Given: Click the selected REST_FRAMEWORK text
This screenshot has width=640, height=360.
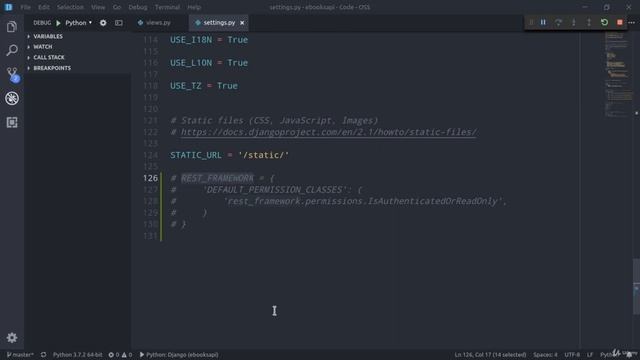Looking at the screenshot, I should click(x=217, y=178).
